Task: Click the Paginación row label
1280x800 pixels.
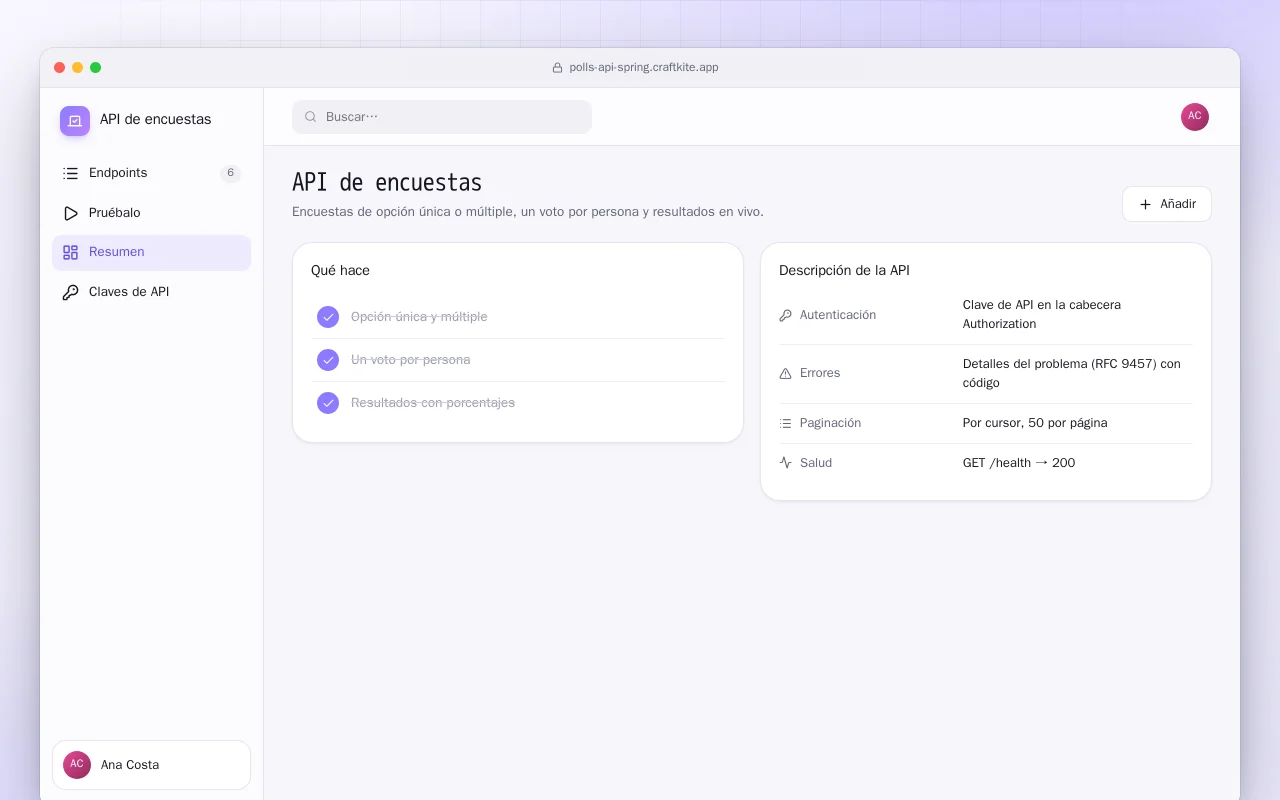Action: point(830,423)
